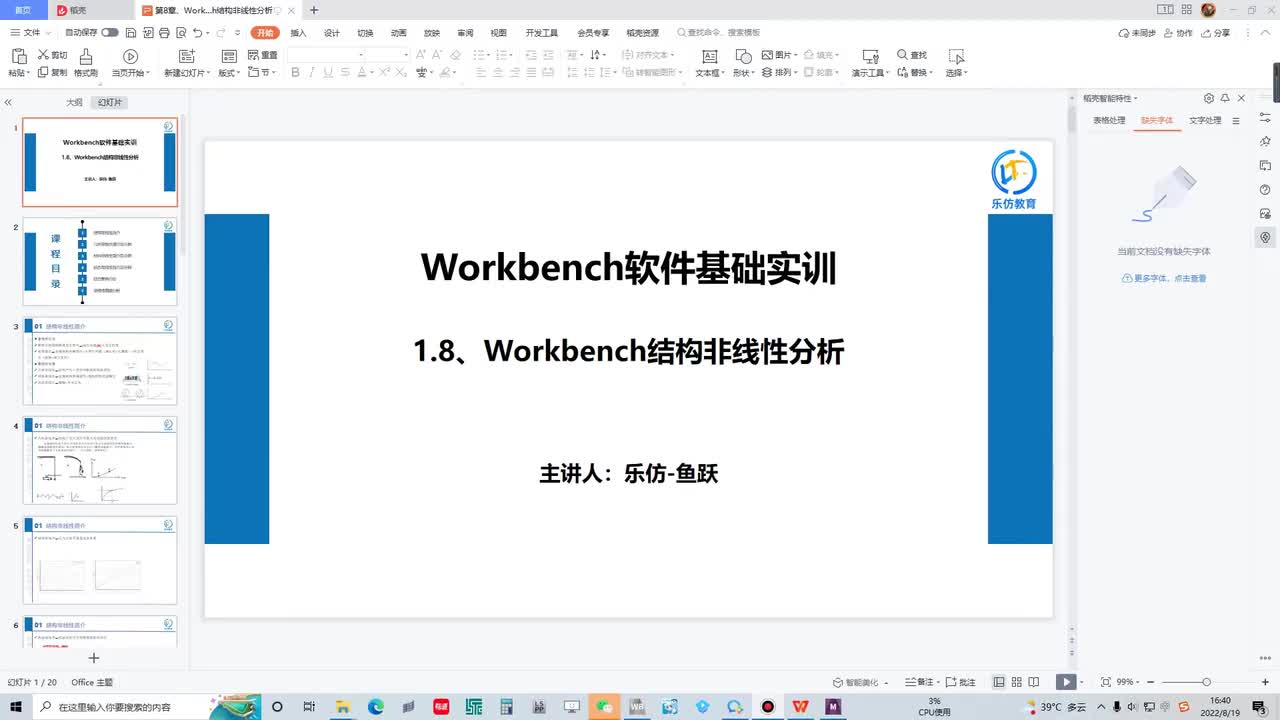Click the Not Synced (未同步) button

1137,33
